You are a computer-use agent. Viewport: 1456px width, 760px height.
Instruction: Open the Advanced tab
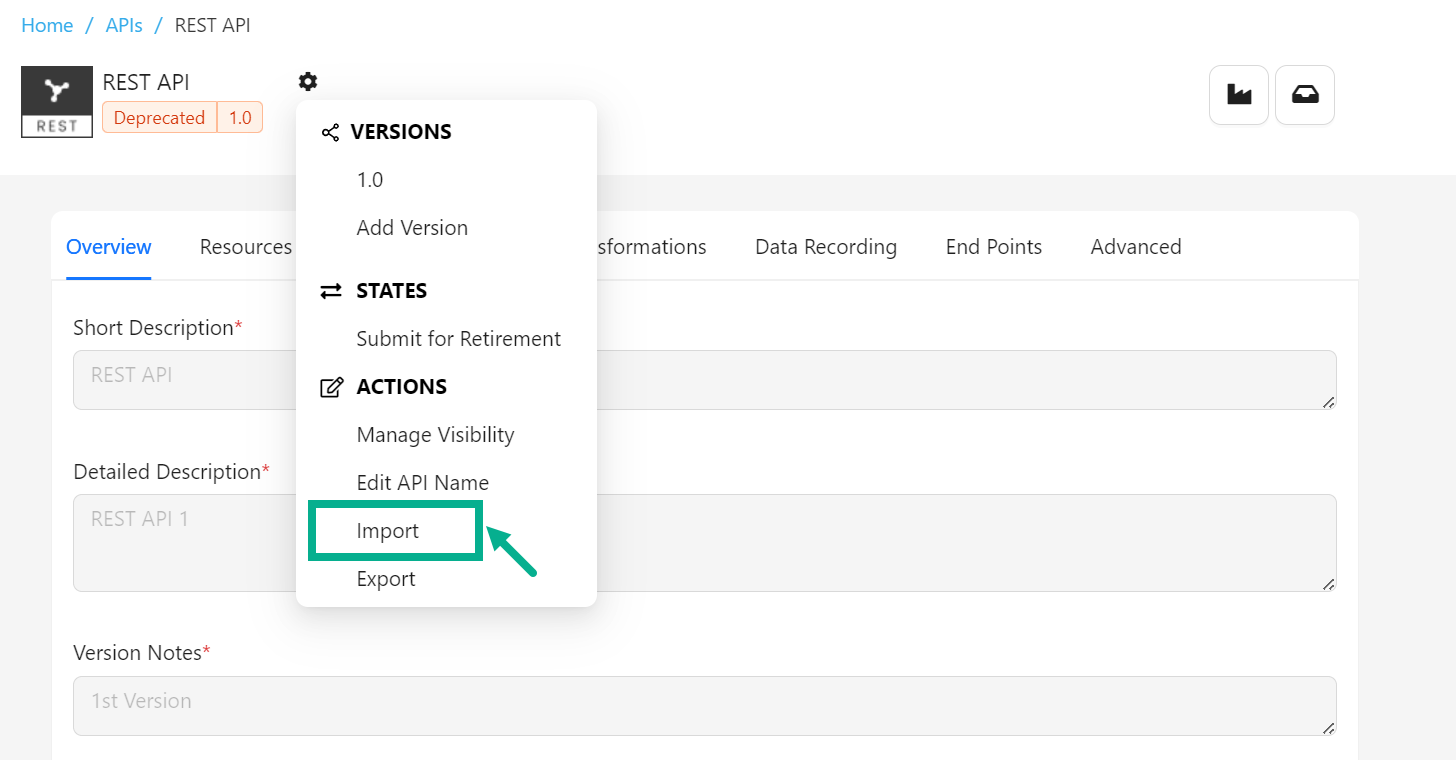[x=1136, y=247]
